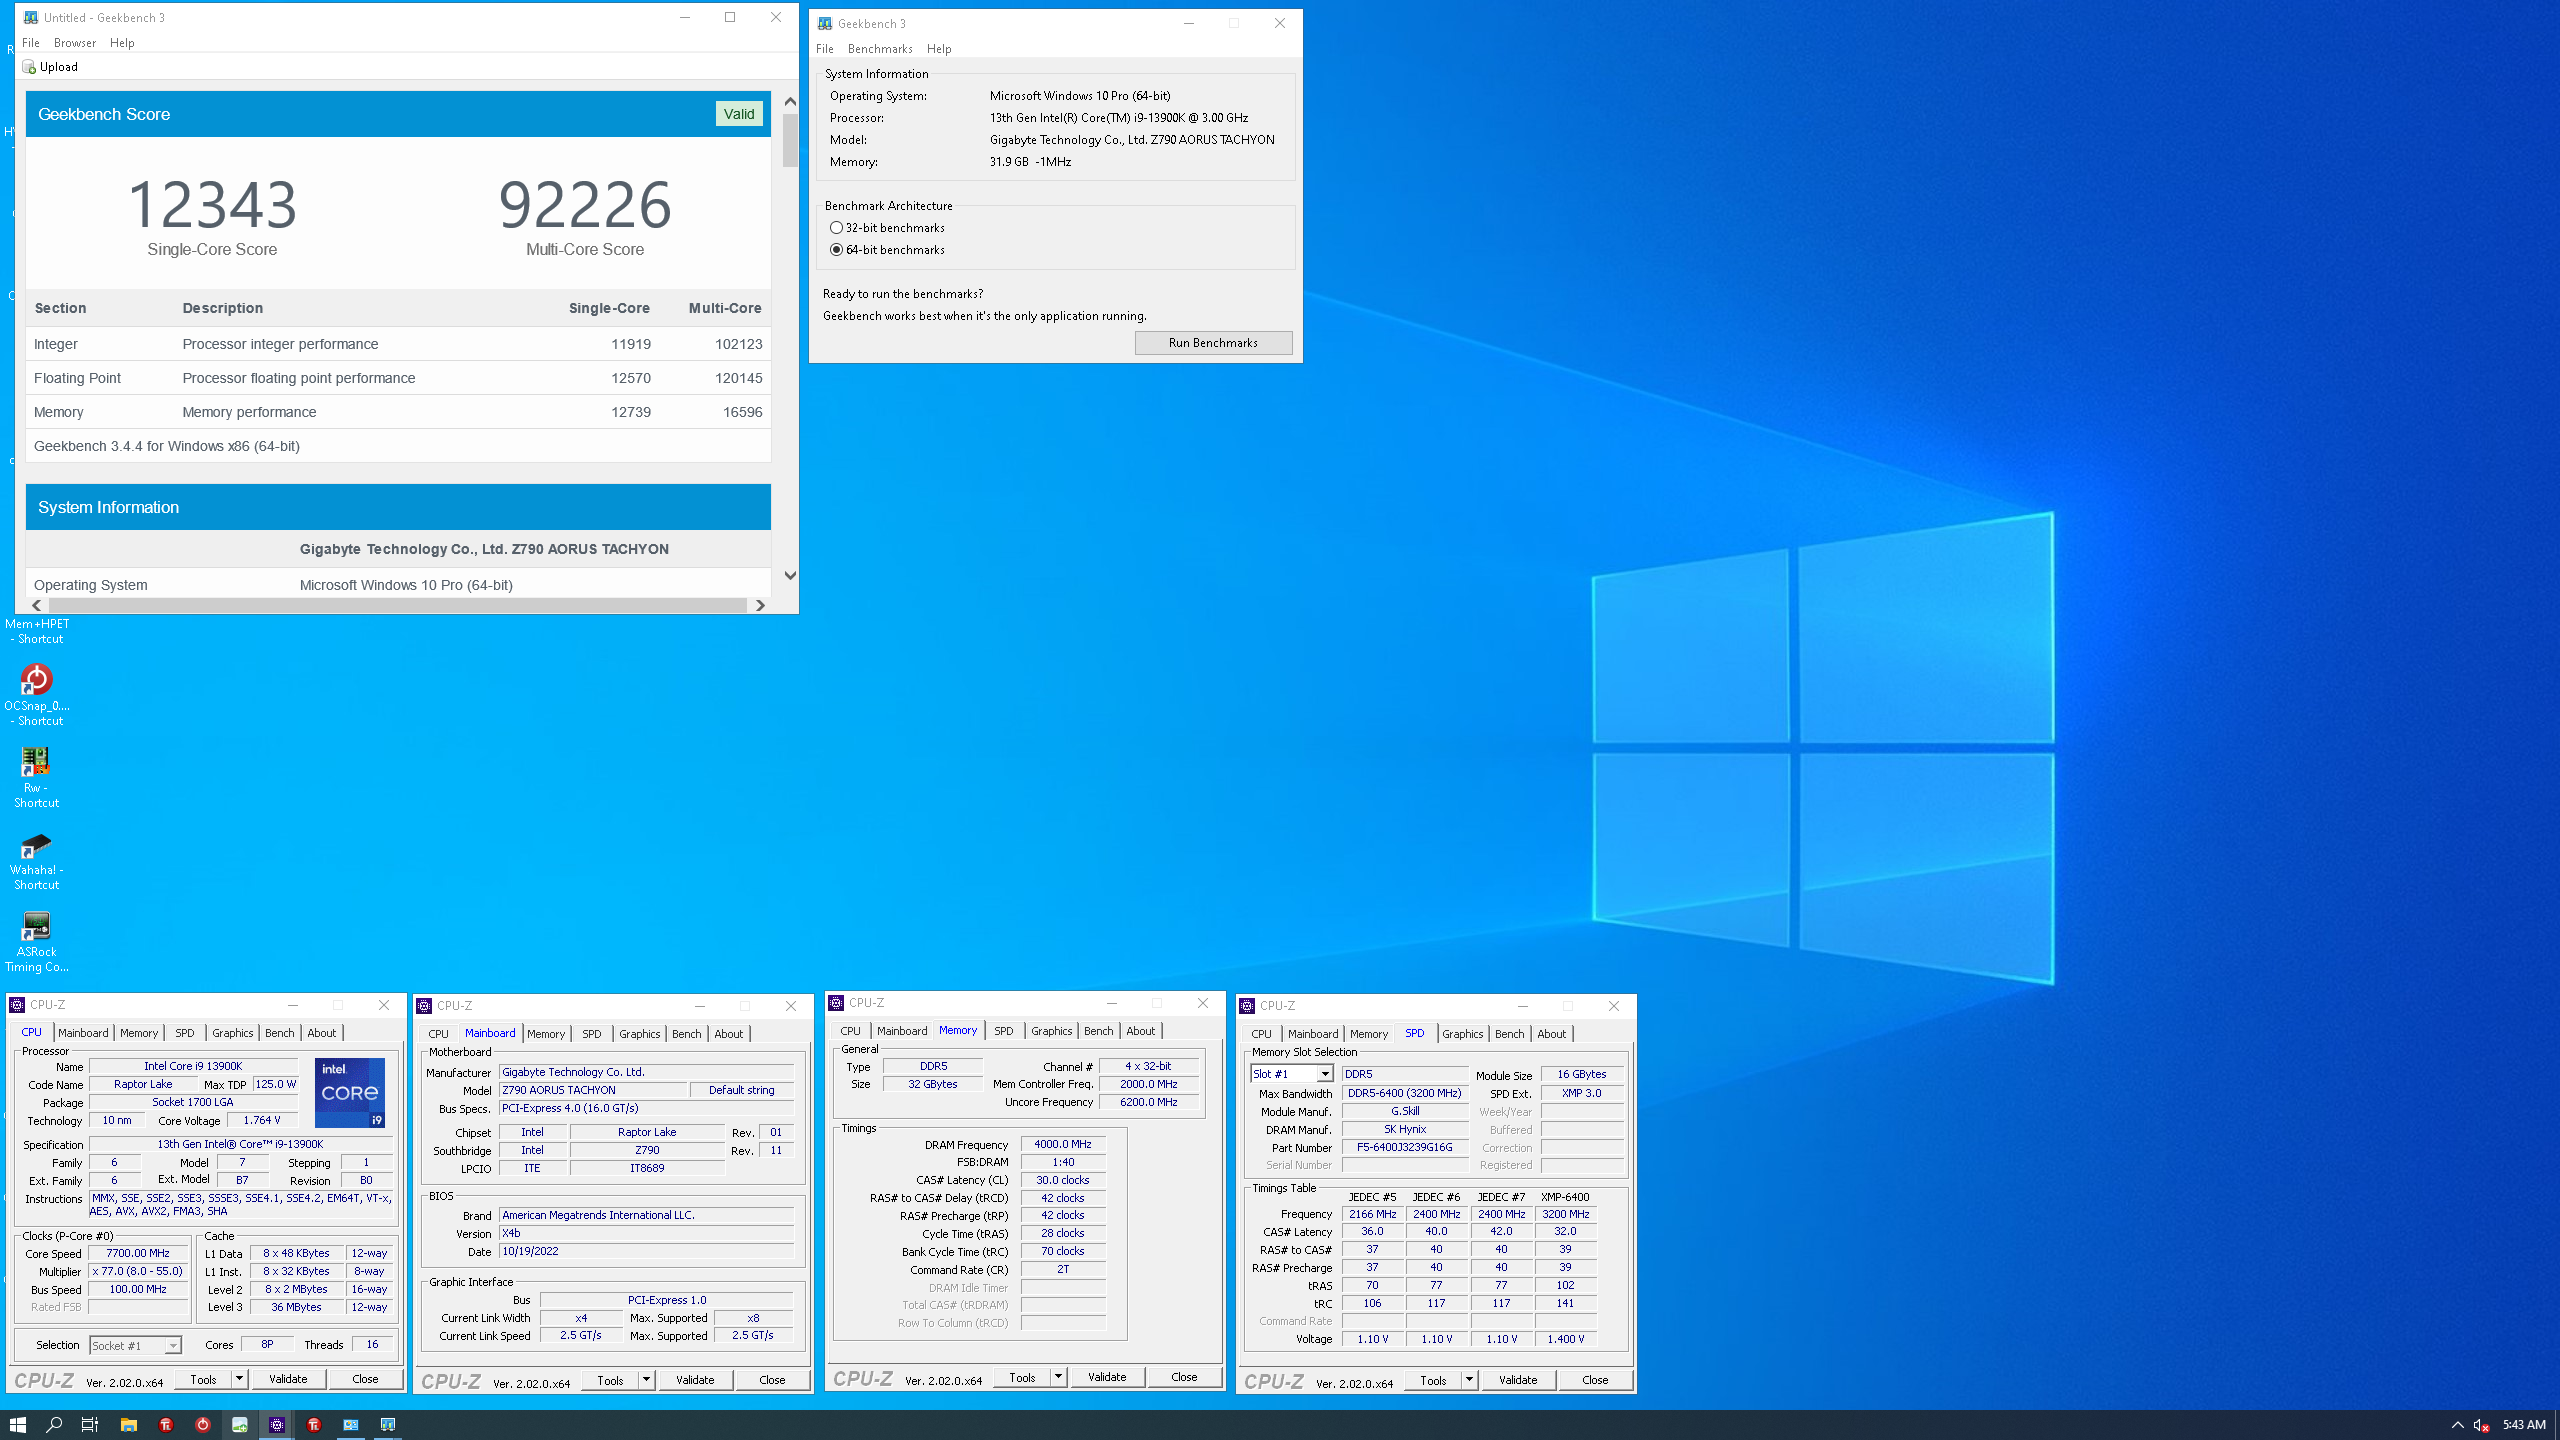Image resolution: width=2560 pixels, height=1440 pixels.
Task: Click the 92226 multi-core score
Action: coord(585,204)
